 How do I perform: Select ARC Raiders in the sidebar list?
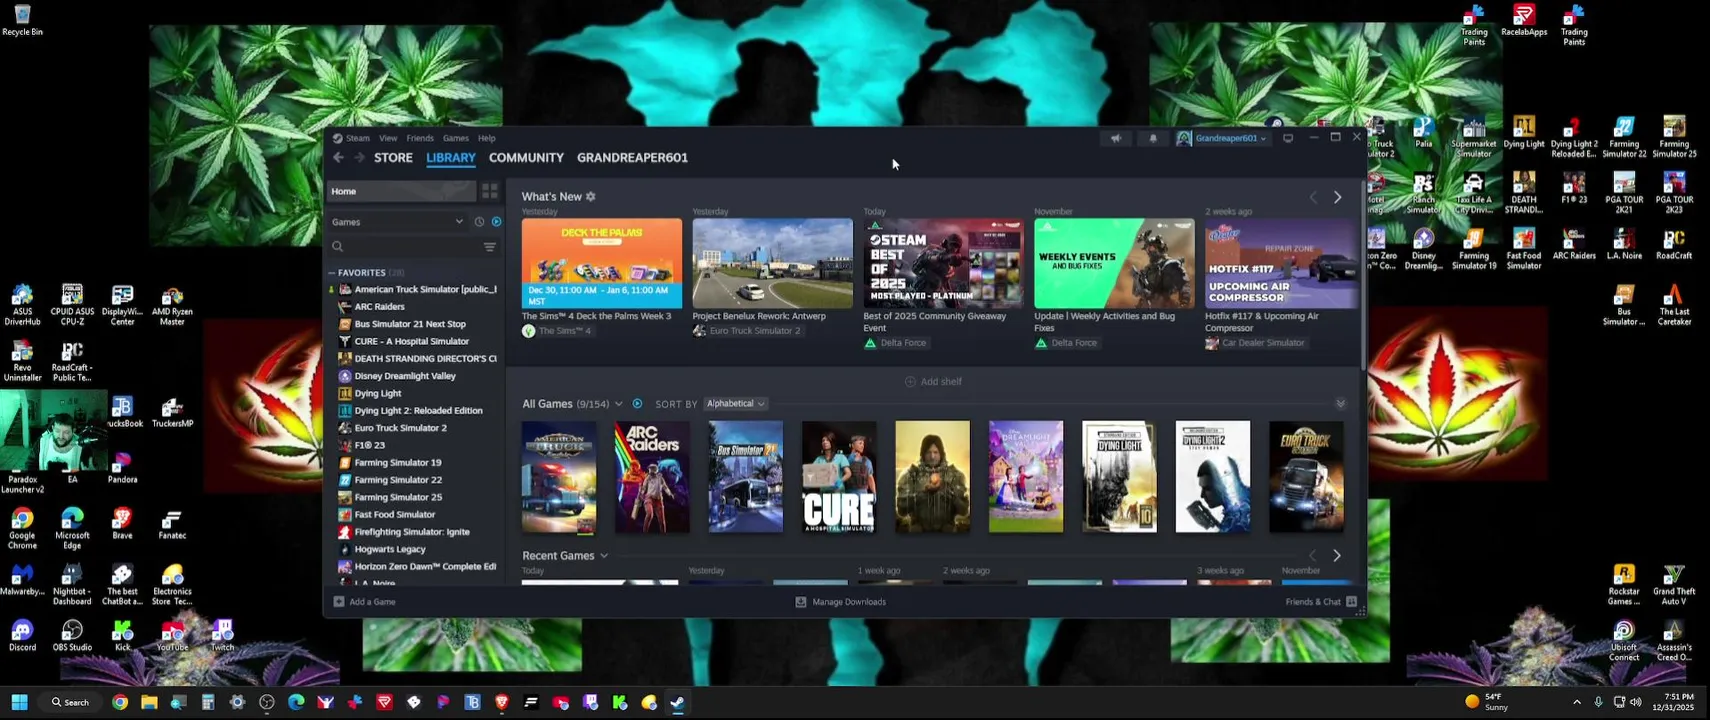point(418,307)
